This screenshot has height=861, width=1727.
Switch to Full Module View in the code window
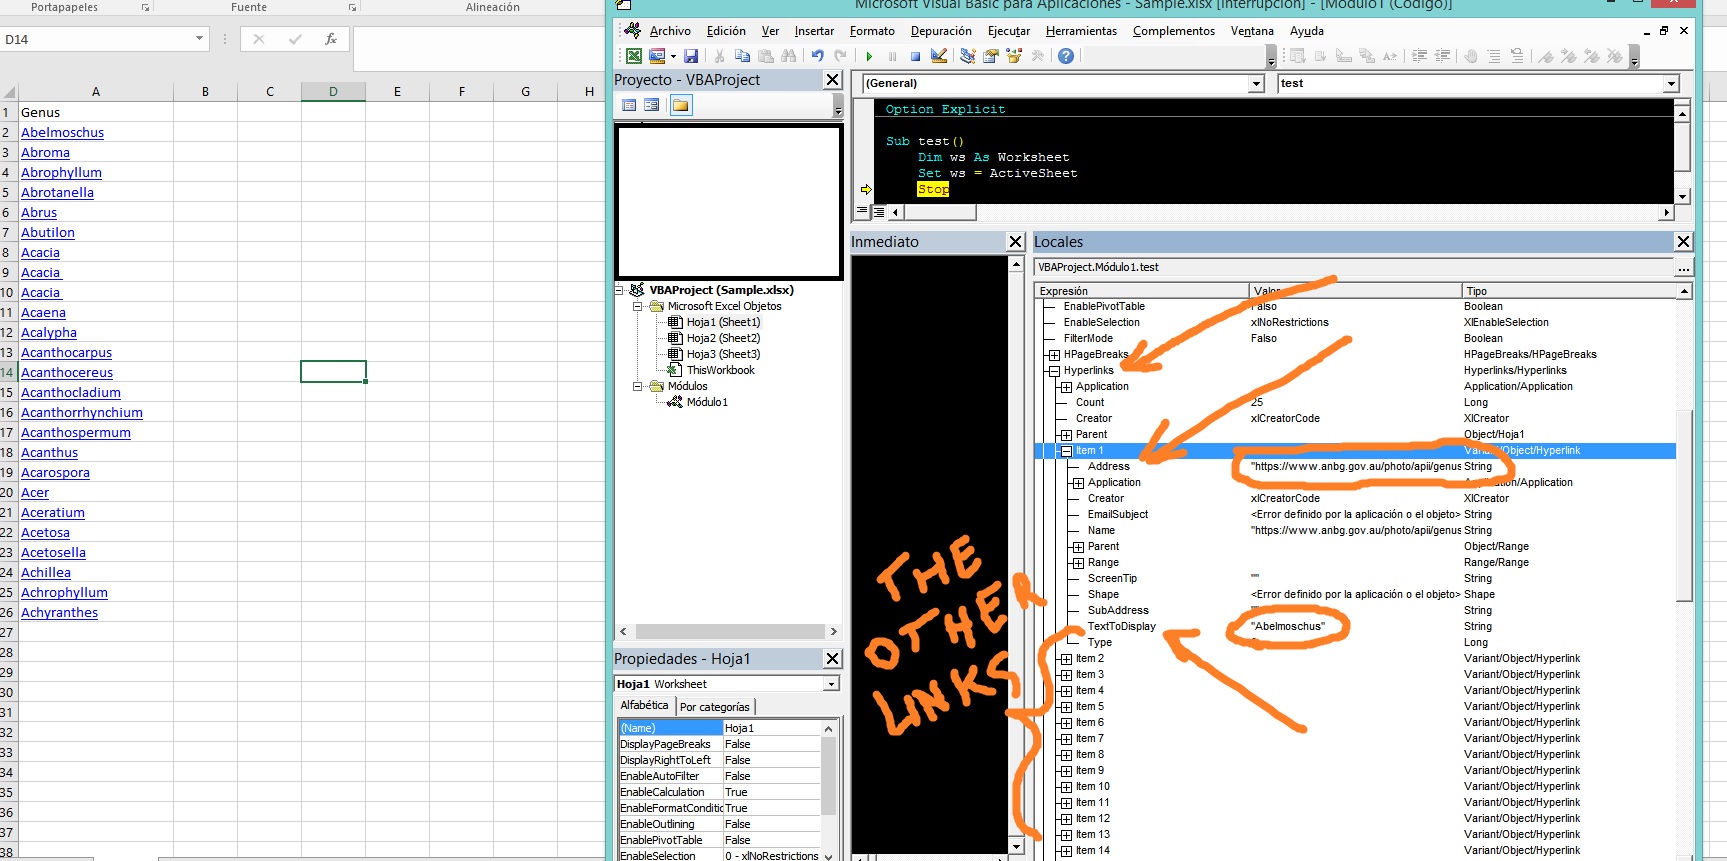tap(879, 212)
